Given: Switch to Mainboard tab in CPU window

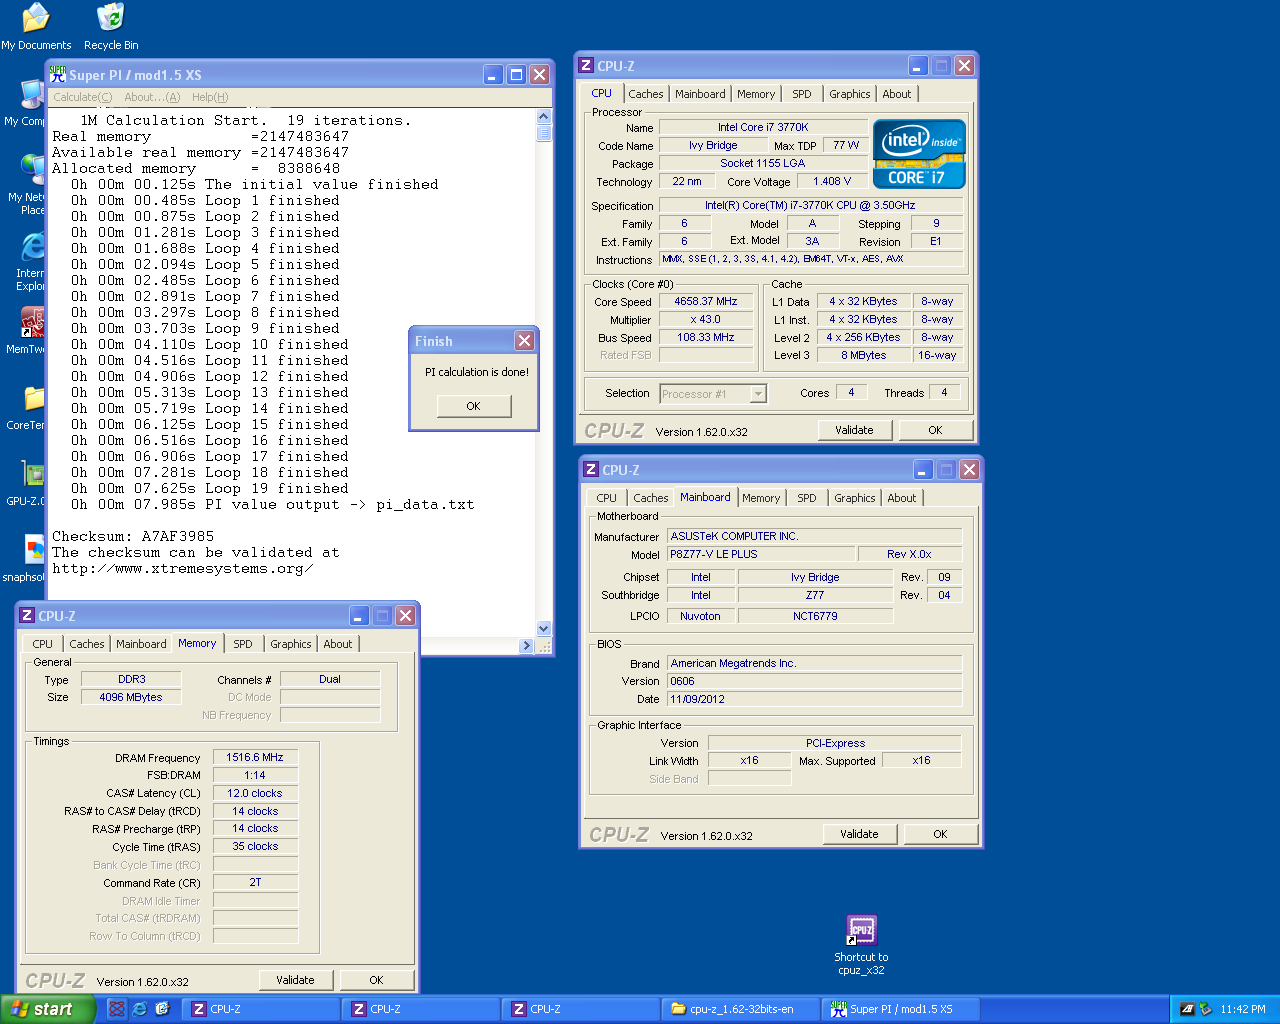Looking at the screenshot, I should tap(700, 94).
